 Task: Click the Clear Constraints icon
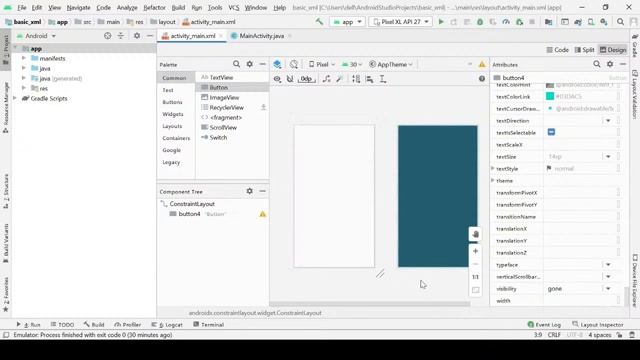327,79
